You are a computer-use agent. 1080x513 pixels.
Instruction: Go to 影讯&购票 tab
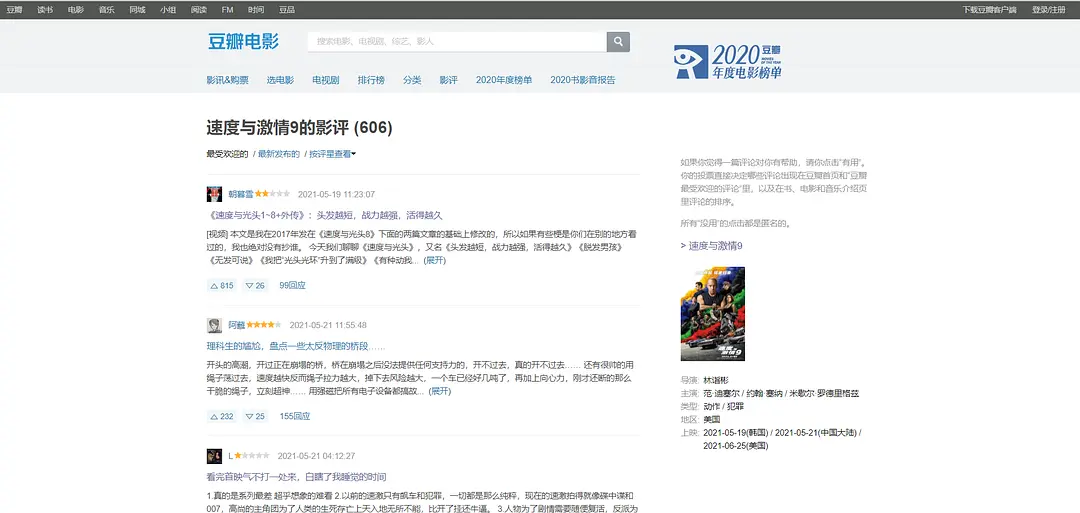[228, 80]
